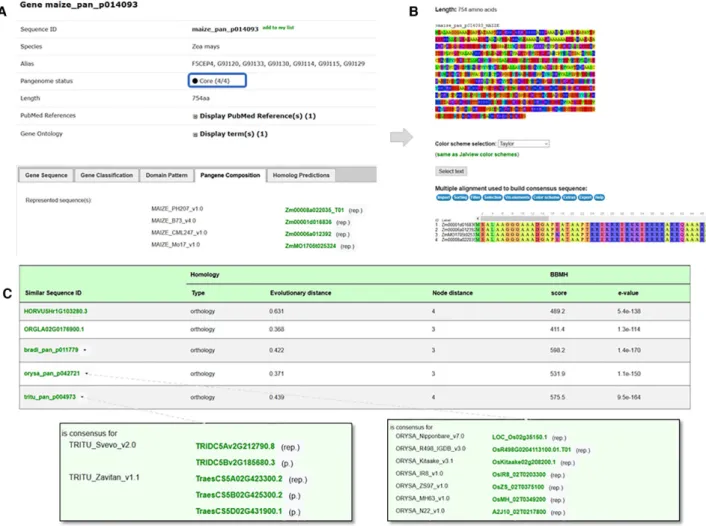
Task: Open the Color scheme menu button
Action: click(x=546, y=197)
